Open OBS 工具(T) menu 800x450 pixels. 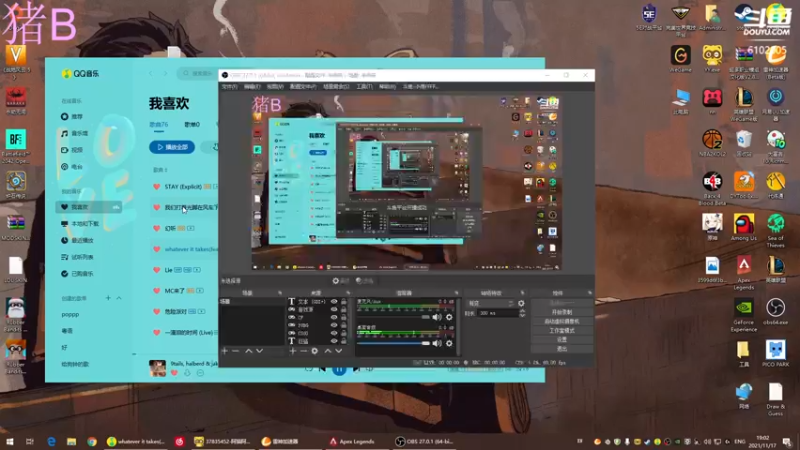(x=364, y=87)
